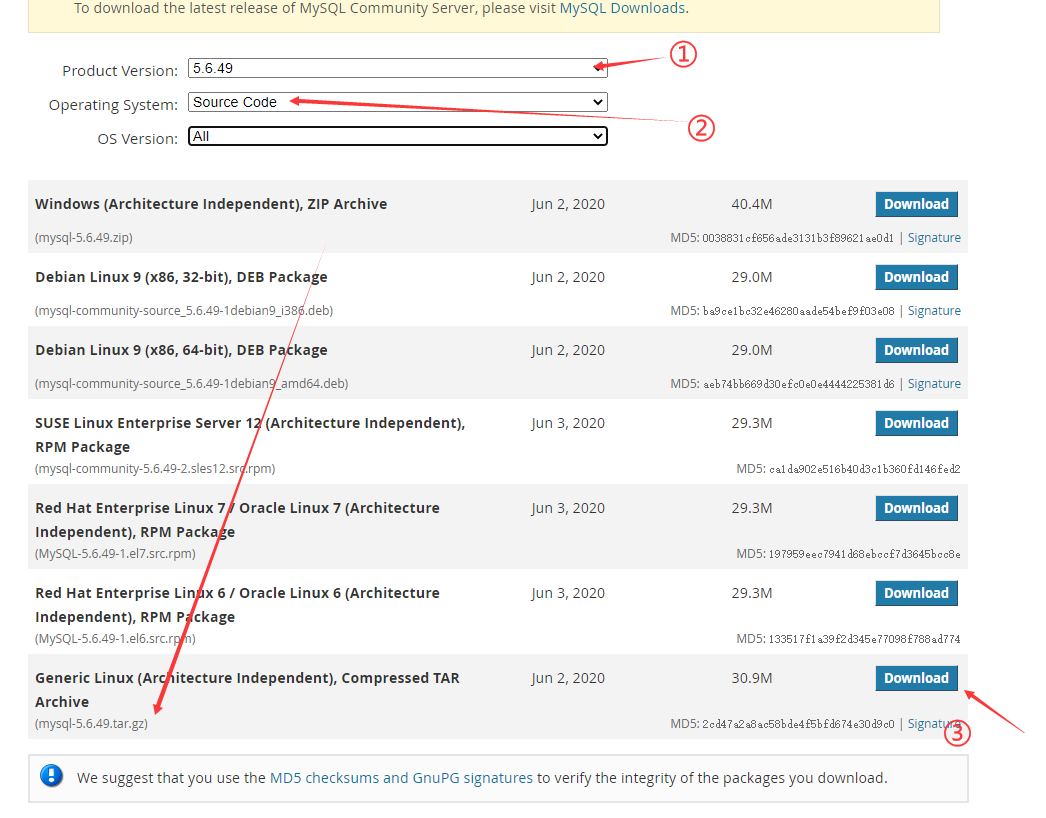The width and height of the screenshot is (1046, 818).
Task: Click the 40.4M file size value
Action: pyautogui.click(x=752, y=204)
